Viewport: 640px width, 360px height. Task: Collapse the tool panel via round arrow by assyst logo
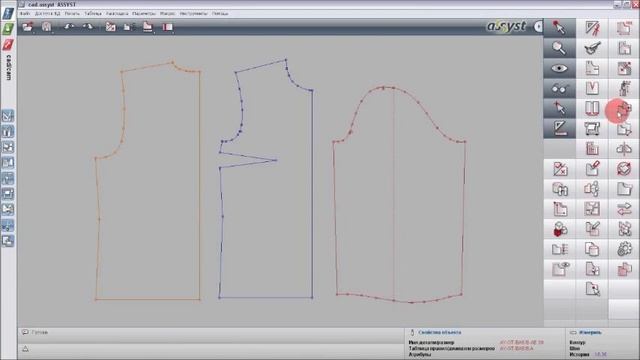(538, 27)
